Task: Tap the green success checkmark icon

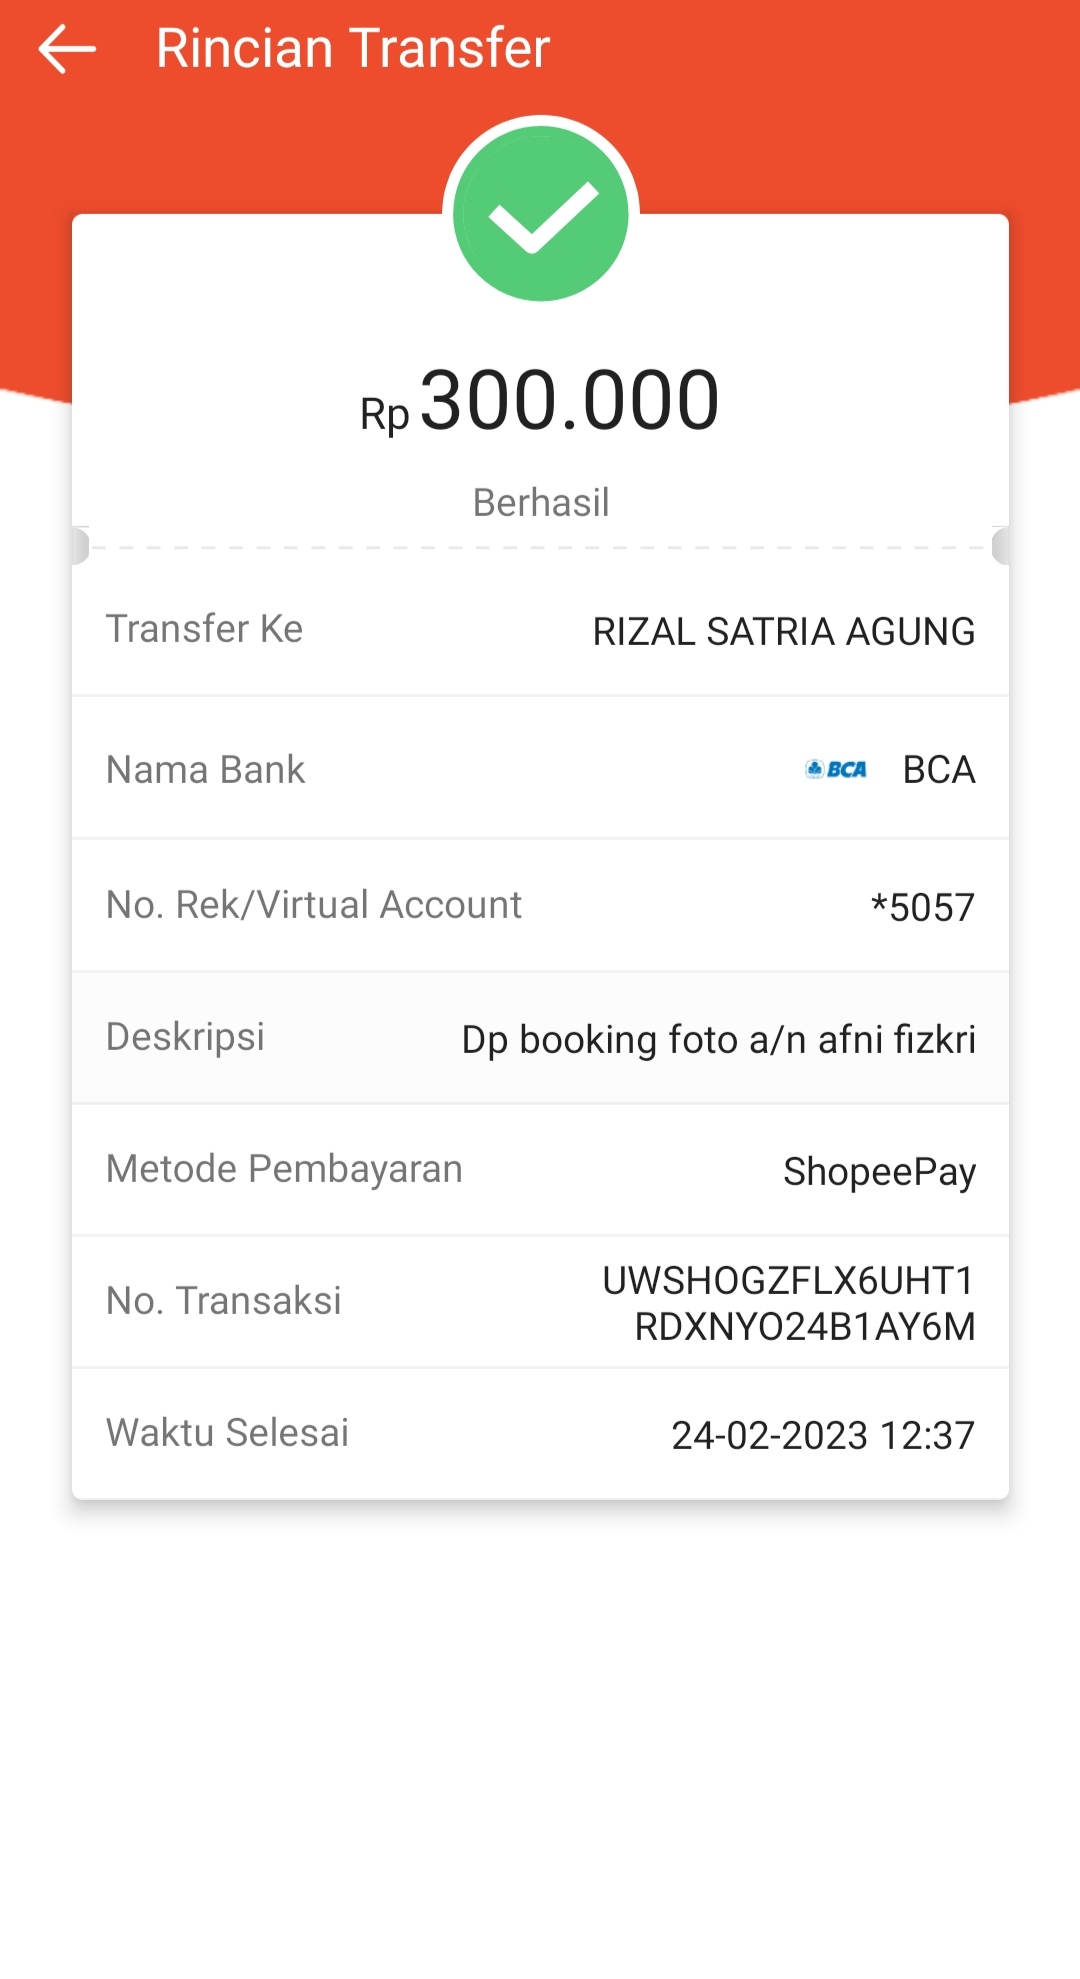Action: click(541, 214)
